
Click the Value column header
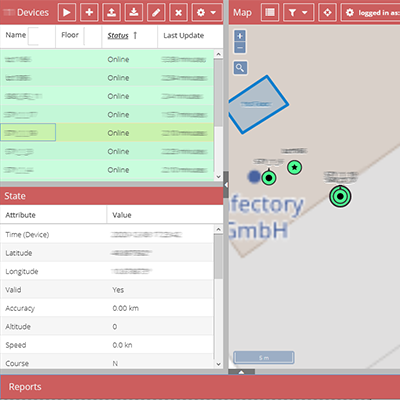165,215
